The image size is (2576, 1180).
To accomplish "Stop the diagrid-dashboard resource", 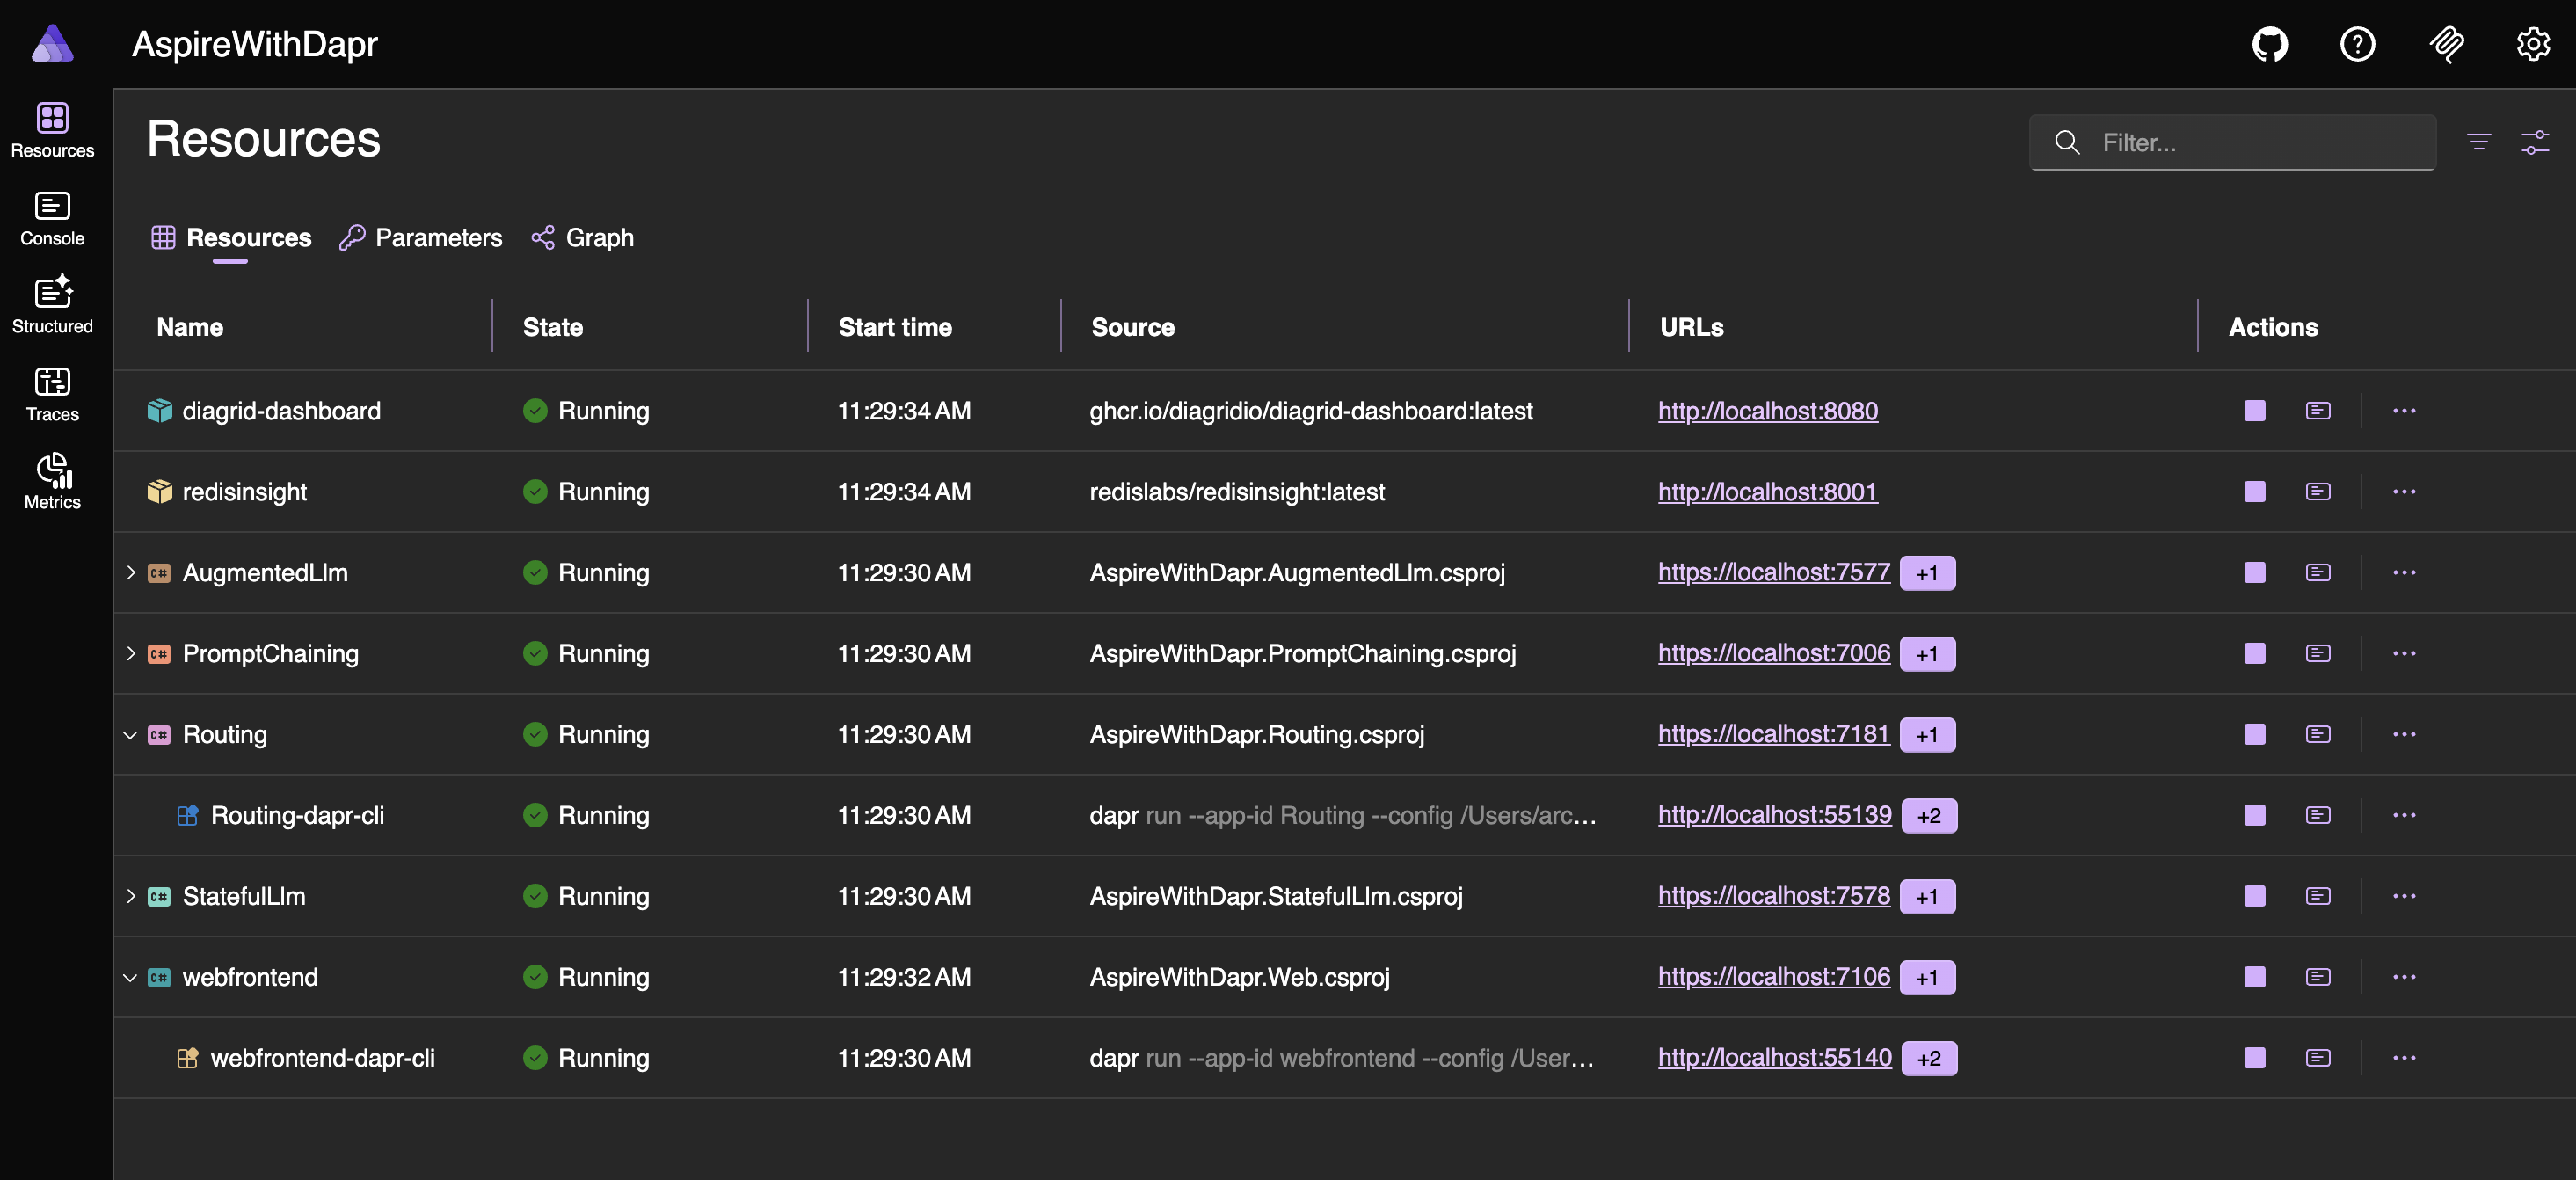I will 2254,411.
